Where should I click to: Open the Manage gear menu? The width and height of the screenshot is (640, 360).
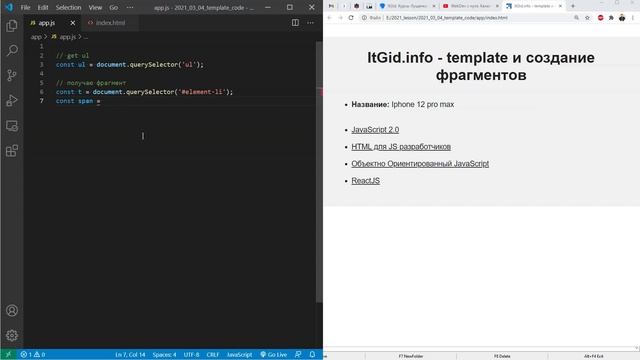click(12, 336)
